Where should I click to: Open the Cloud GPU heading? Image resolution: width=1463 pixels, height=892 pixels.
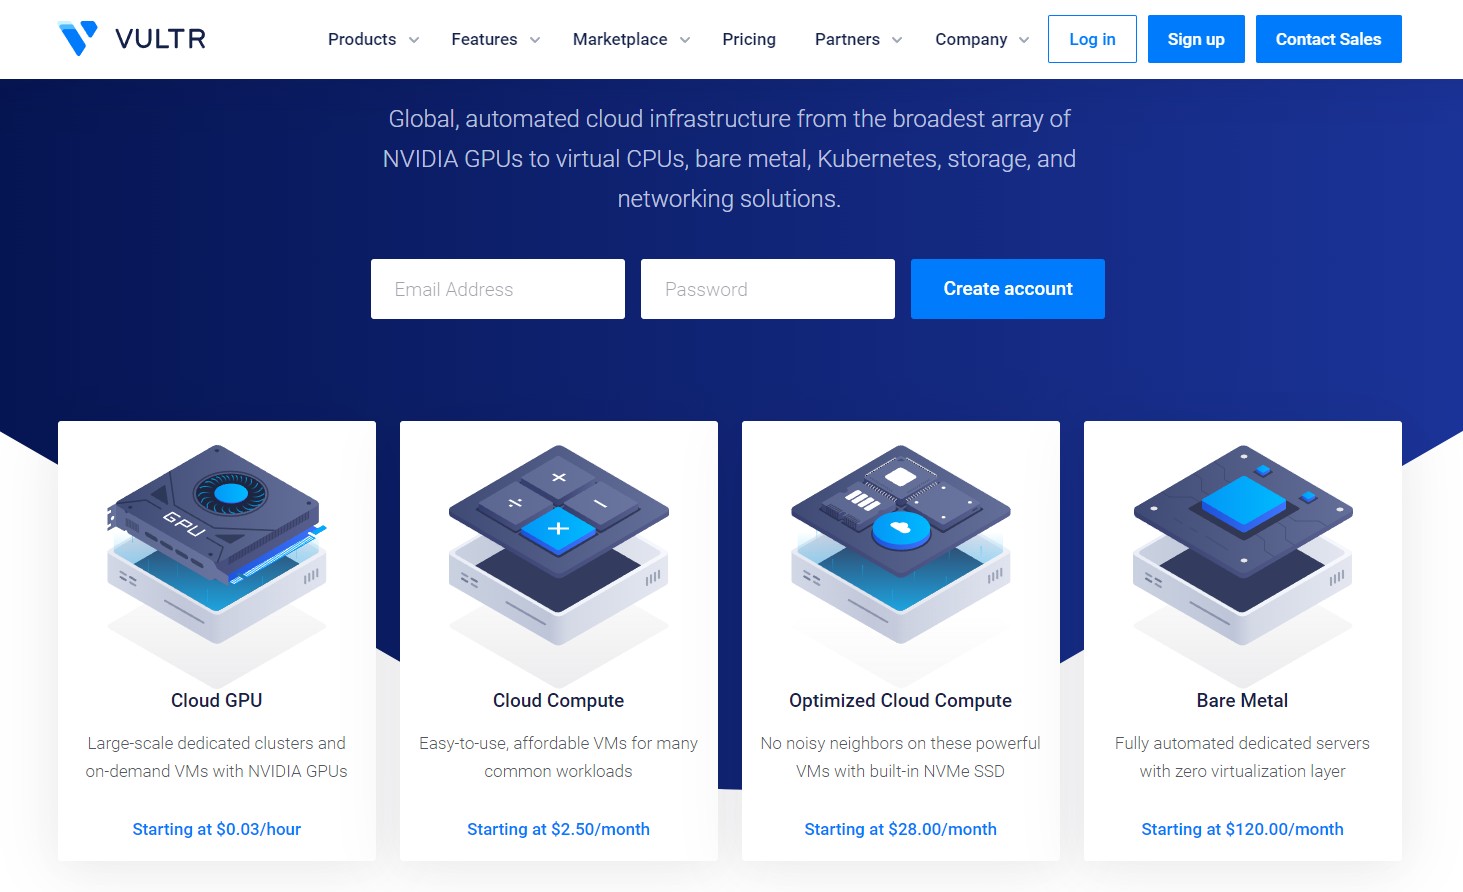tap(217, 701)
